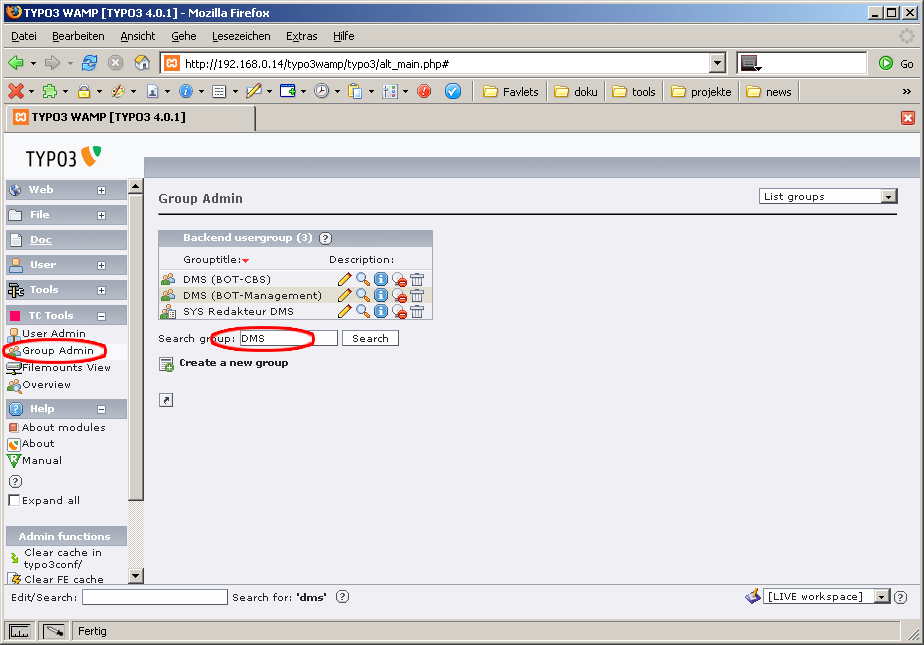This screenshot has height=645, width=924.
Task: Click the help icon beside LIVE workspace selector
Action: click(x=900, y=597)
